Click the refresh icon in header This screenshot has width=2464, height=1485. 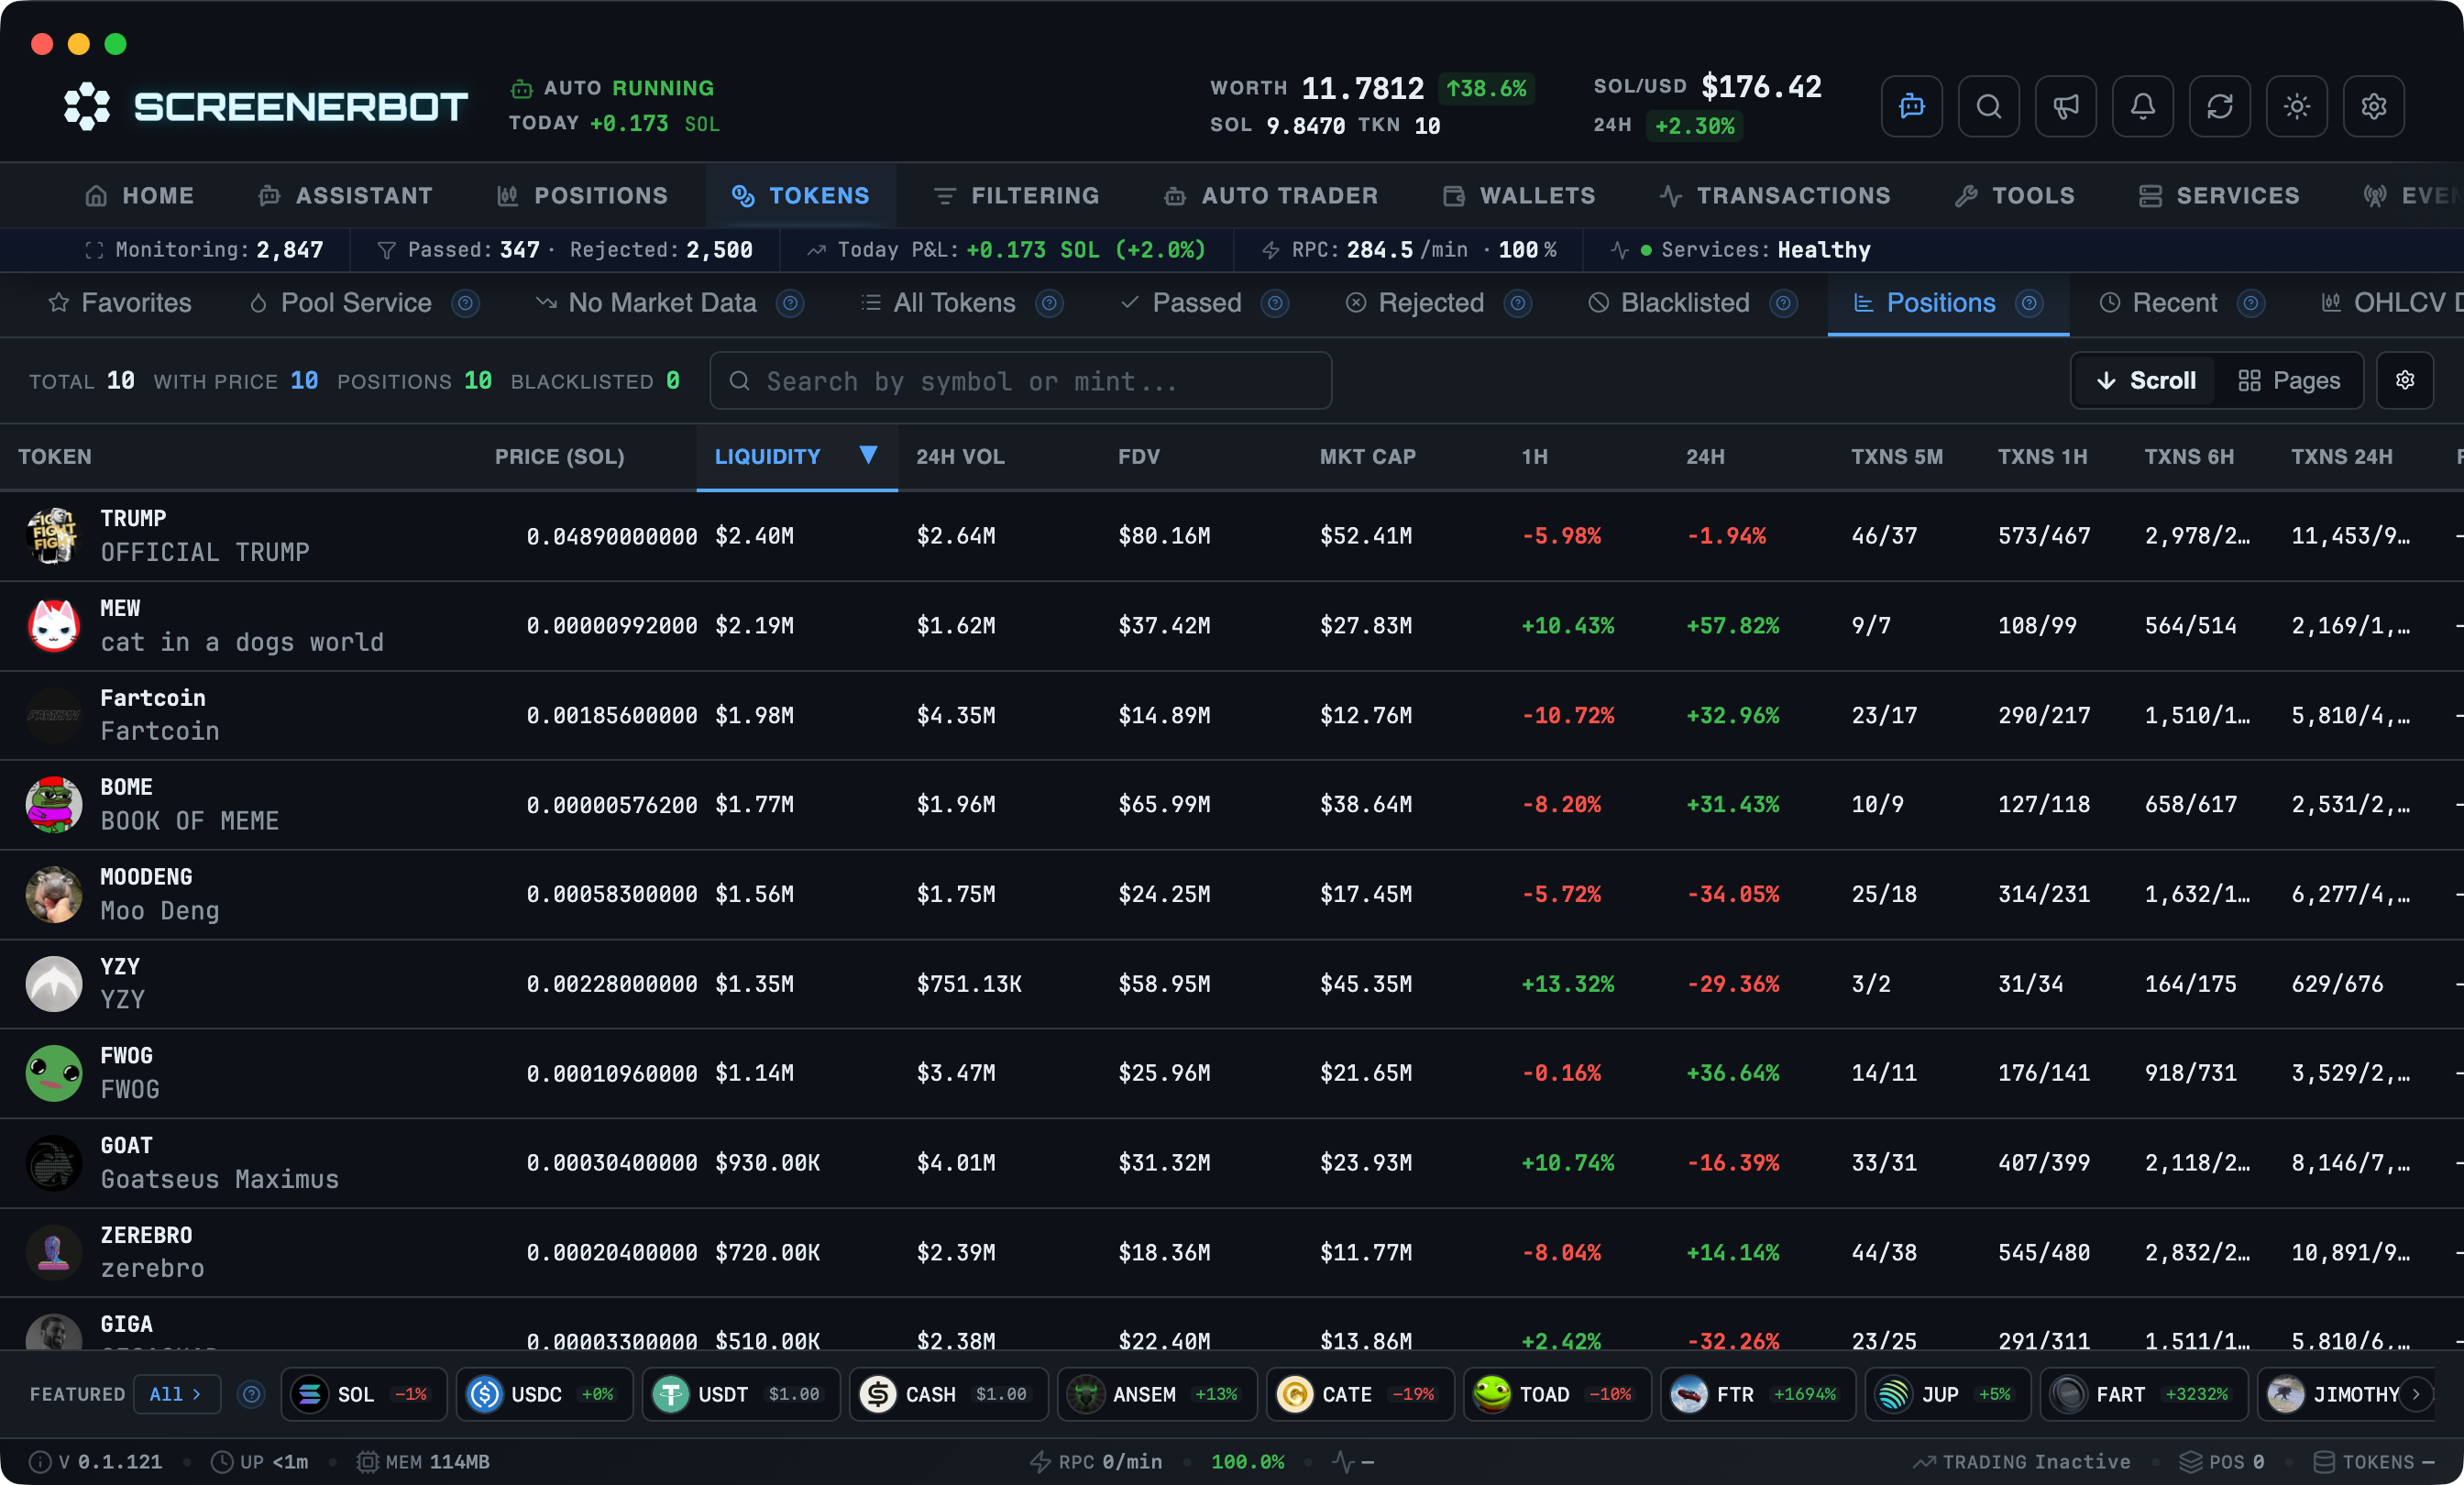[2219, 106]
